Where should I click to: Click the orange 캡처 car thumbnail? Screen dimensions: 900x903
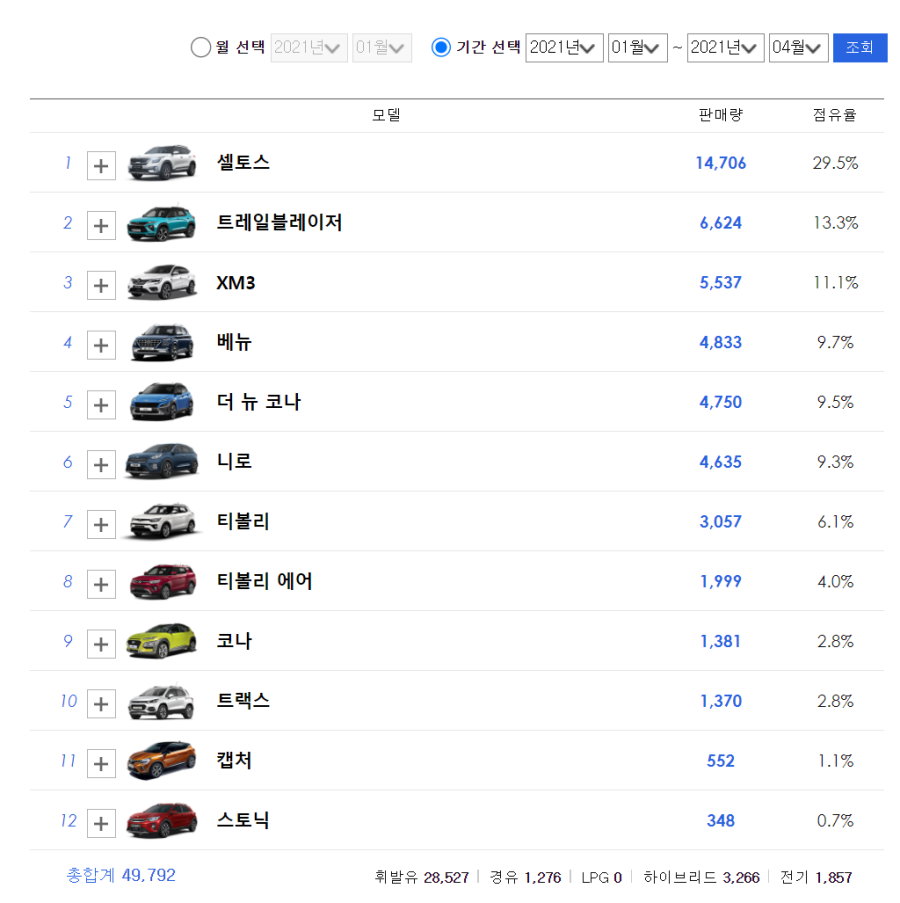click(162, 761)
